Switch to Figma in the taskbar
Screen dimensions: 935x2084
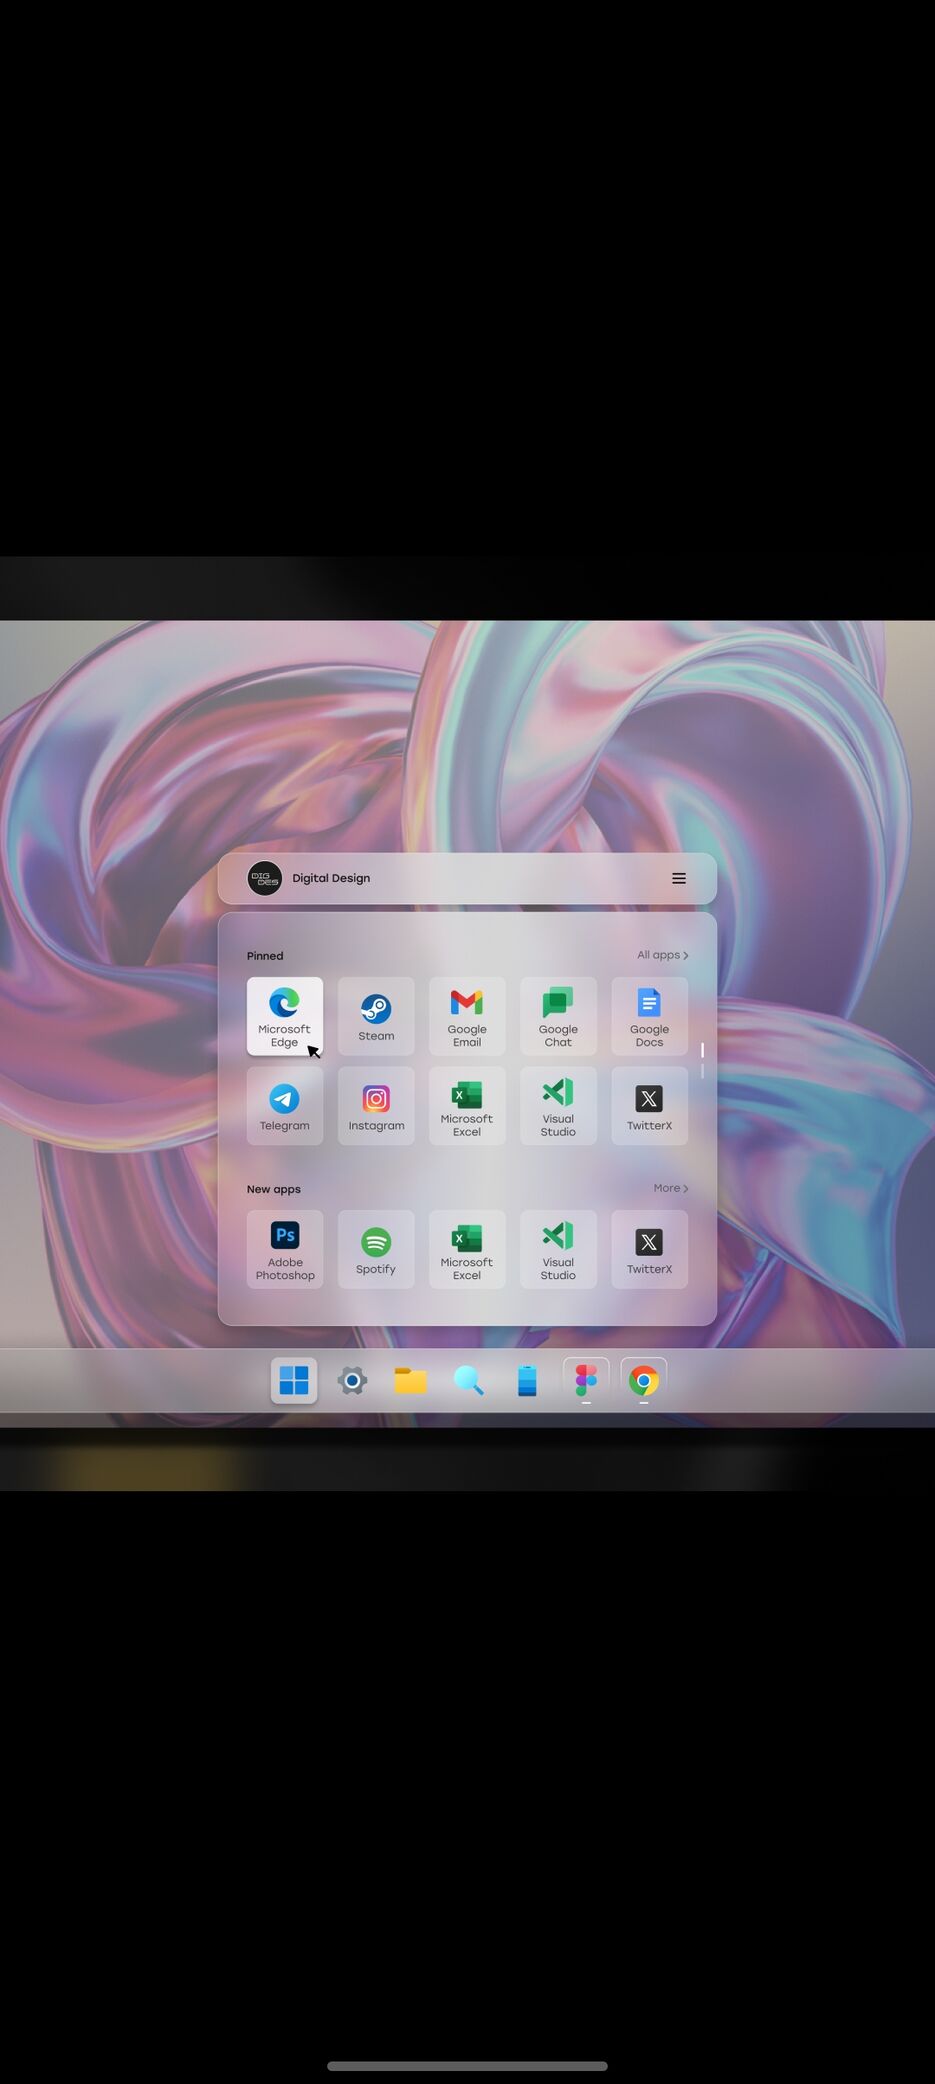pyautogui.click(x=586, y=1380)
